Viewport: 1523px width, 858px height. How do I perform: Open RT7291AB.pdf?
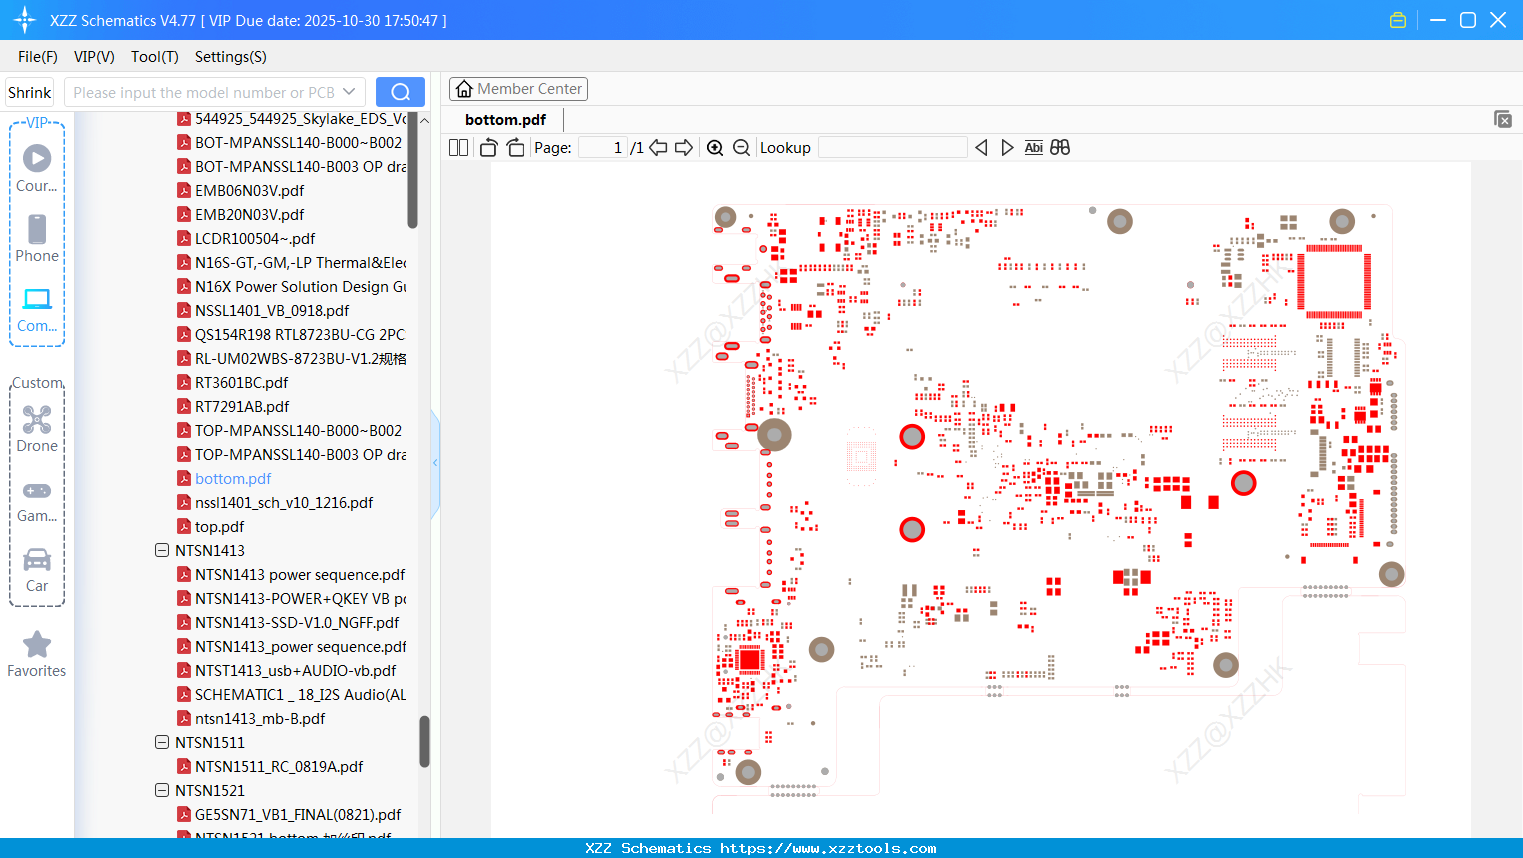click(x=242, y=406)
